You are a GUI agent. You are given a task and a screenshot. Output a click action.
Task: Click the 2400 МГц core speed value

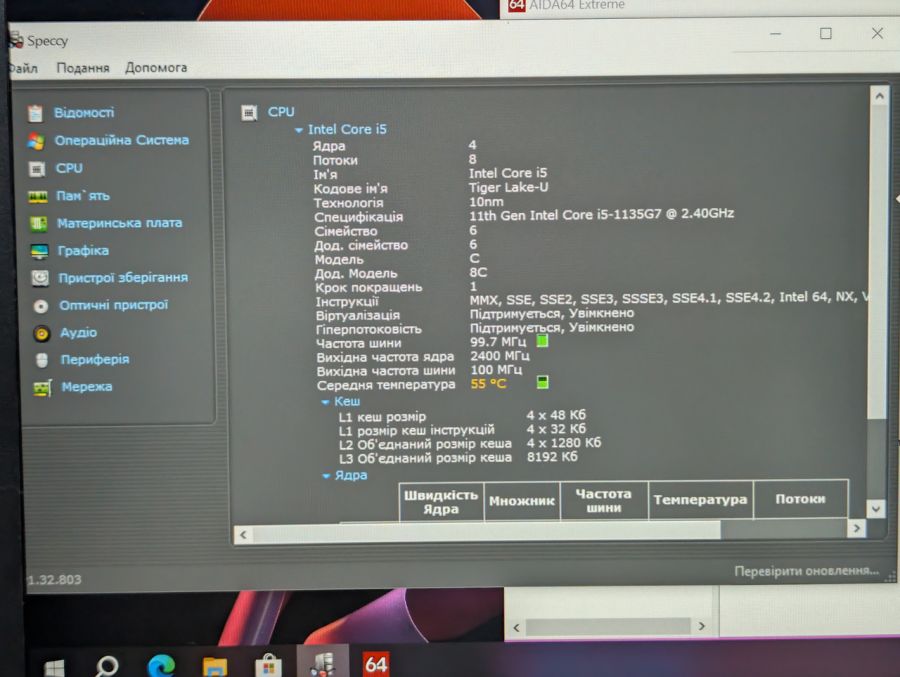(500, 356)
